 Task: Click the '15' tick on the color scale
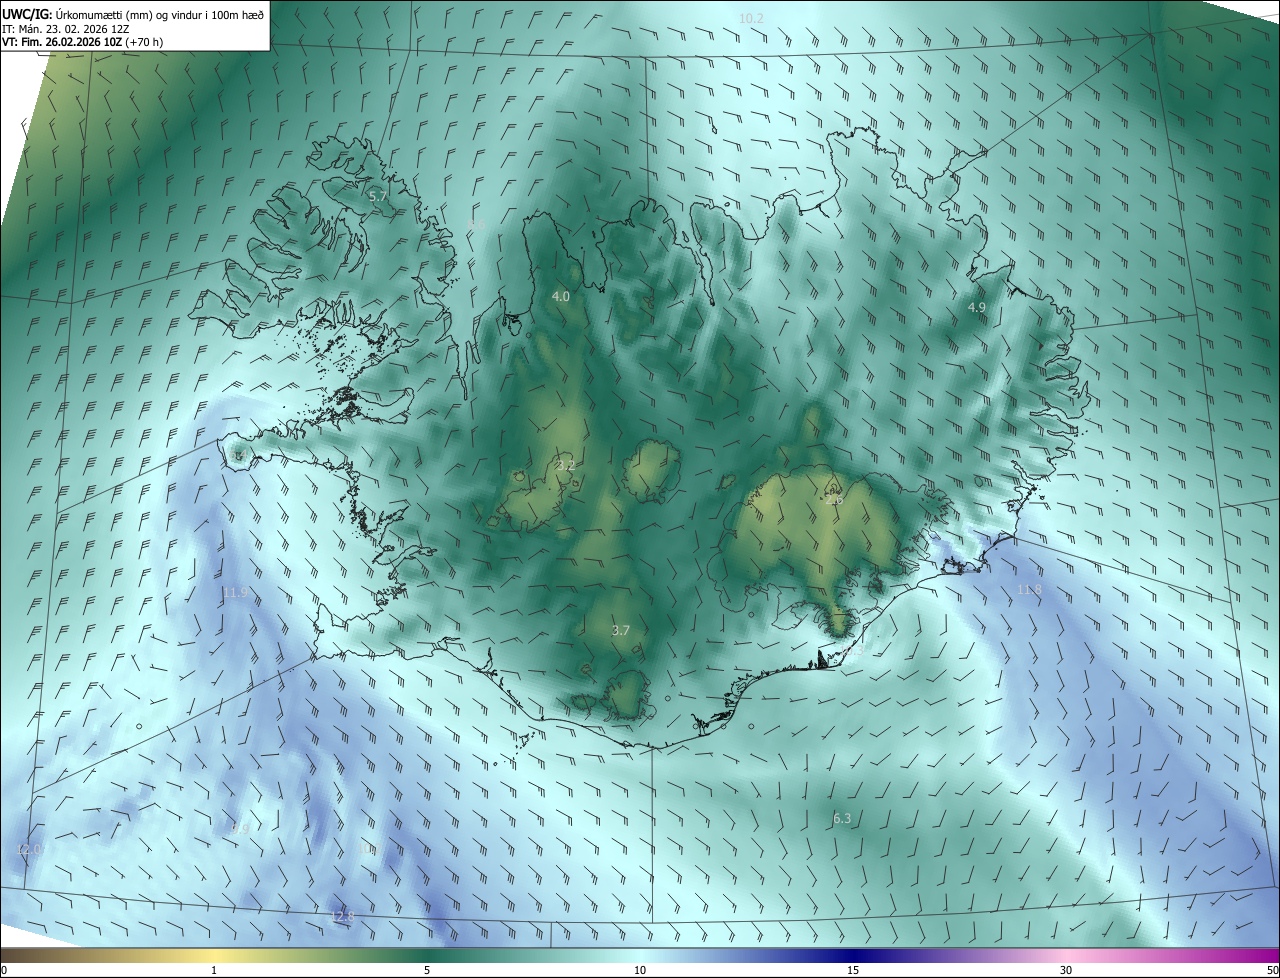click(x=853, y=971)
